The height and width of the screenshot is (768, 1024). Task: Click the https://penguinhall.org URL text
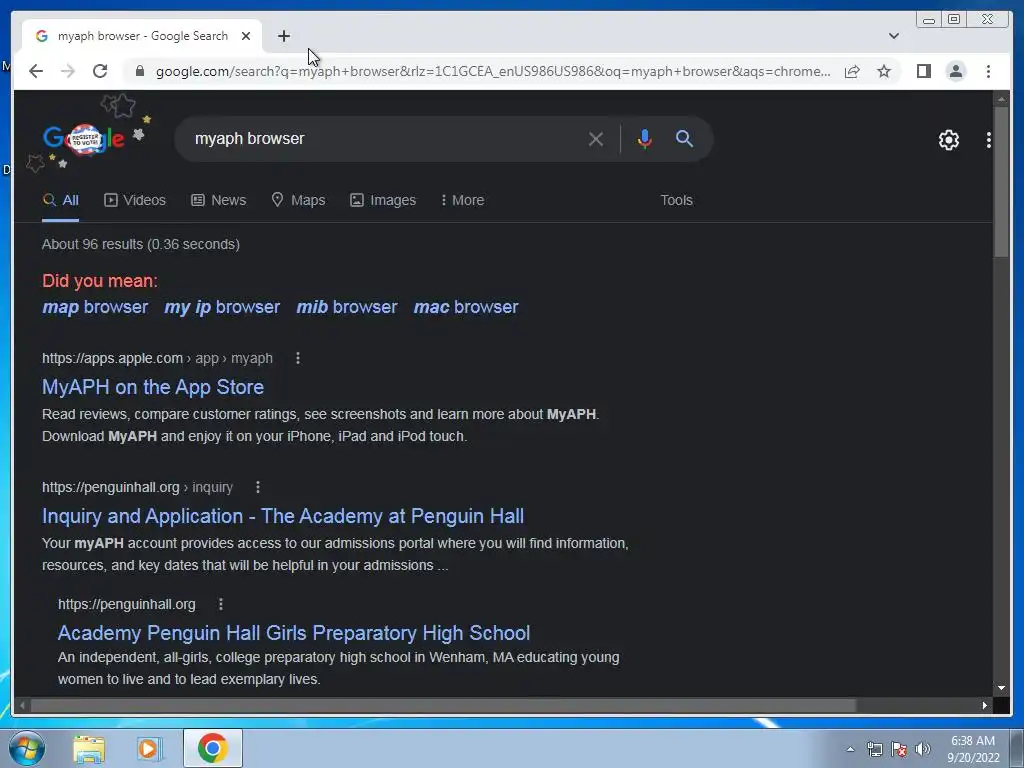127,605
